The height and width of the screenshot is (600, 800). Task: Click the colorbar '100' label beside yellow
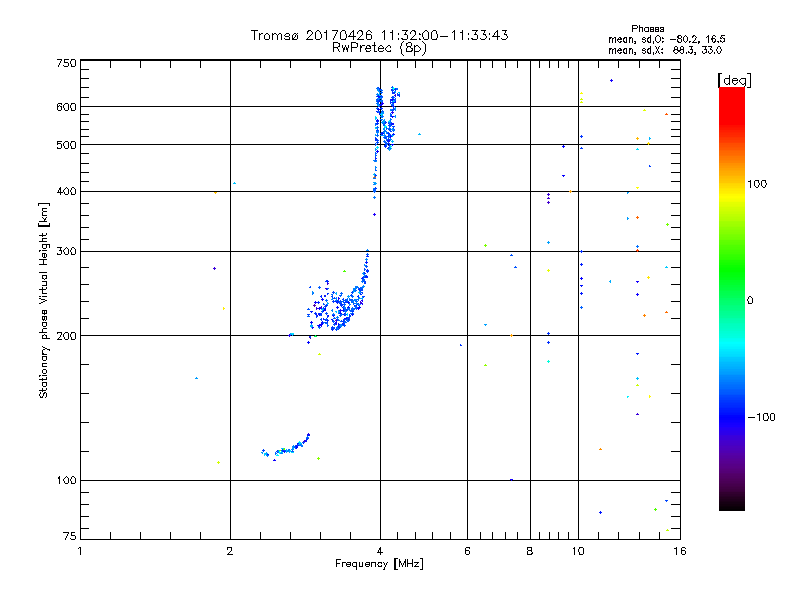(x=757, y=184)
